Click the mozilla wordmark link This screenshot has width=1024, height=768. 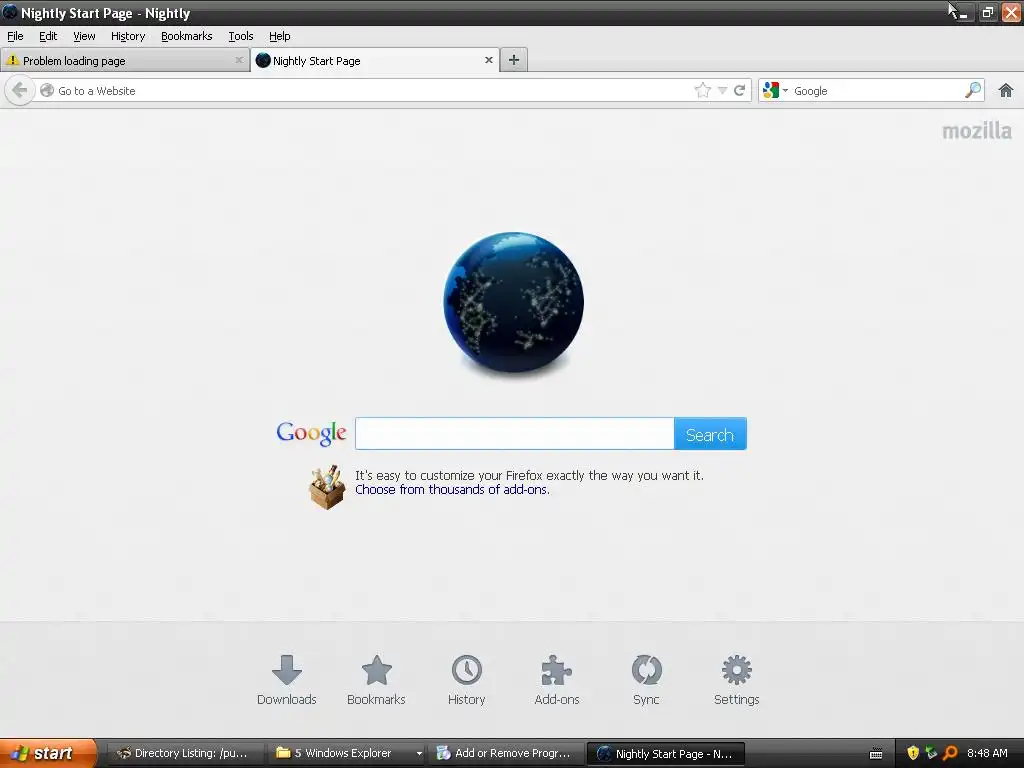coord(977,131)
